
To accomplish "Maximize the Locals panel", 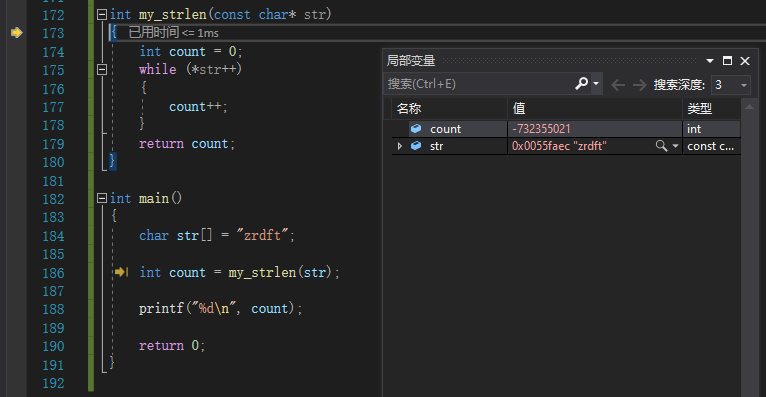I will 727,61.
